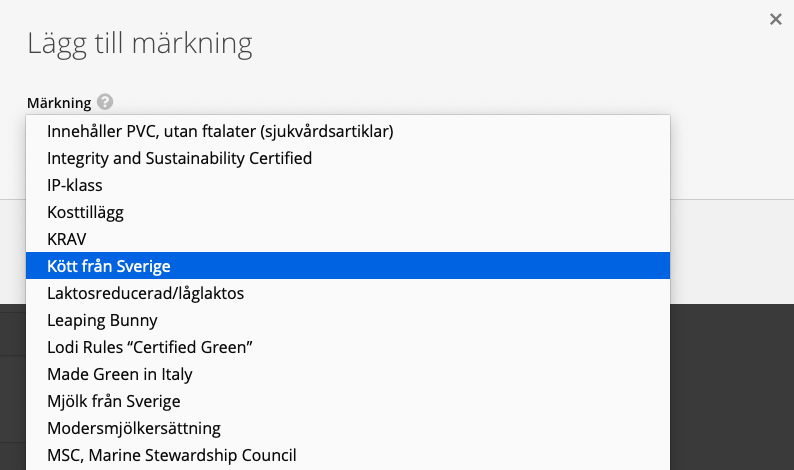This screenshot has height=470, width=794.
Task: Pick Leaping Bunny from dropdown
Action: (x=348, y=320)
